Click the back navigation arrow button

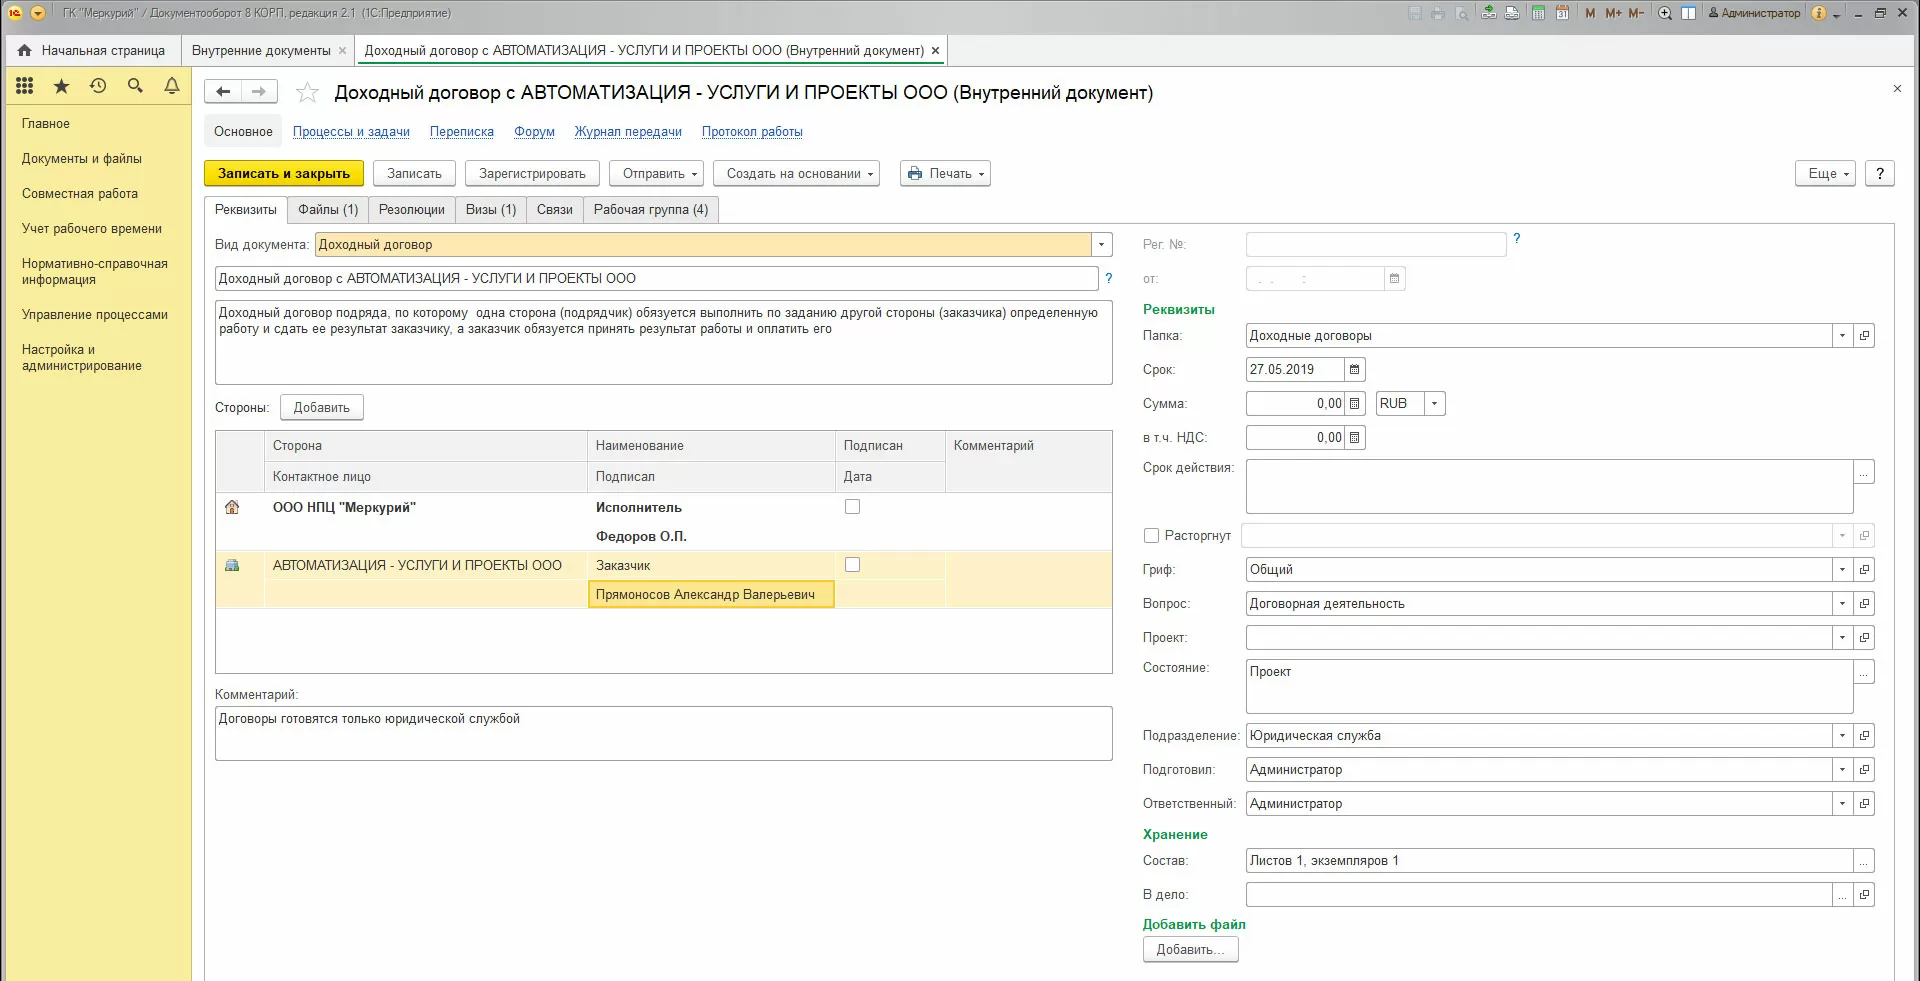(223, 92)
